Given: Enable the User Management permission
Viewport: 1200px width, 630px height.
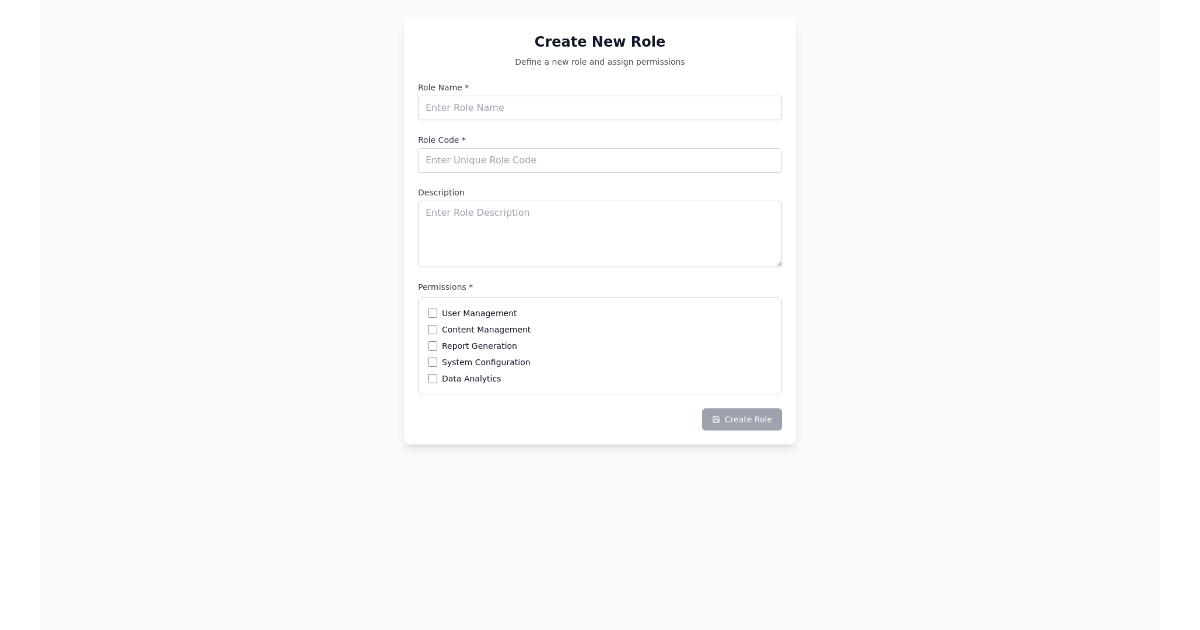Looking at the screenshot, I should (x=433, y=313).
